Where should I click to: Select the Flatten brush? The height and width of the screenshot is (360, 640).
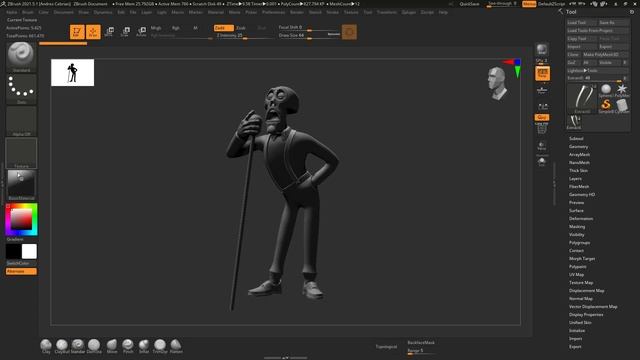coord(176,346)
